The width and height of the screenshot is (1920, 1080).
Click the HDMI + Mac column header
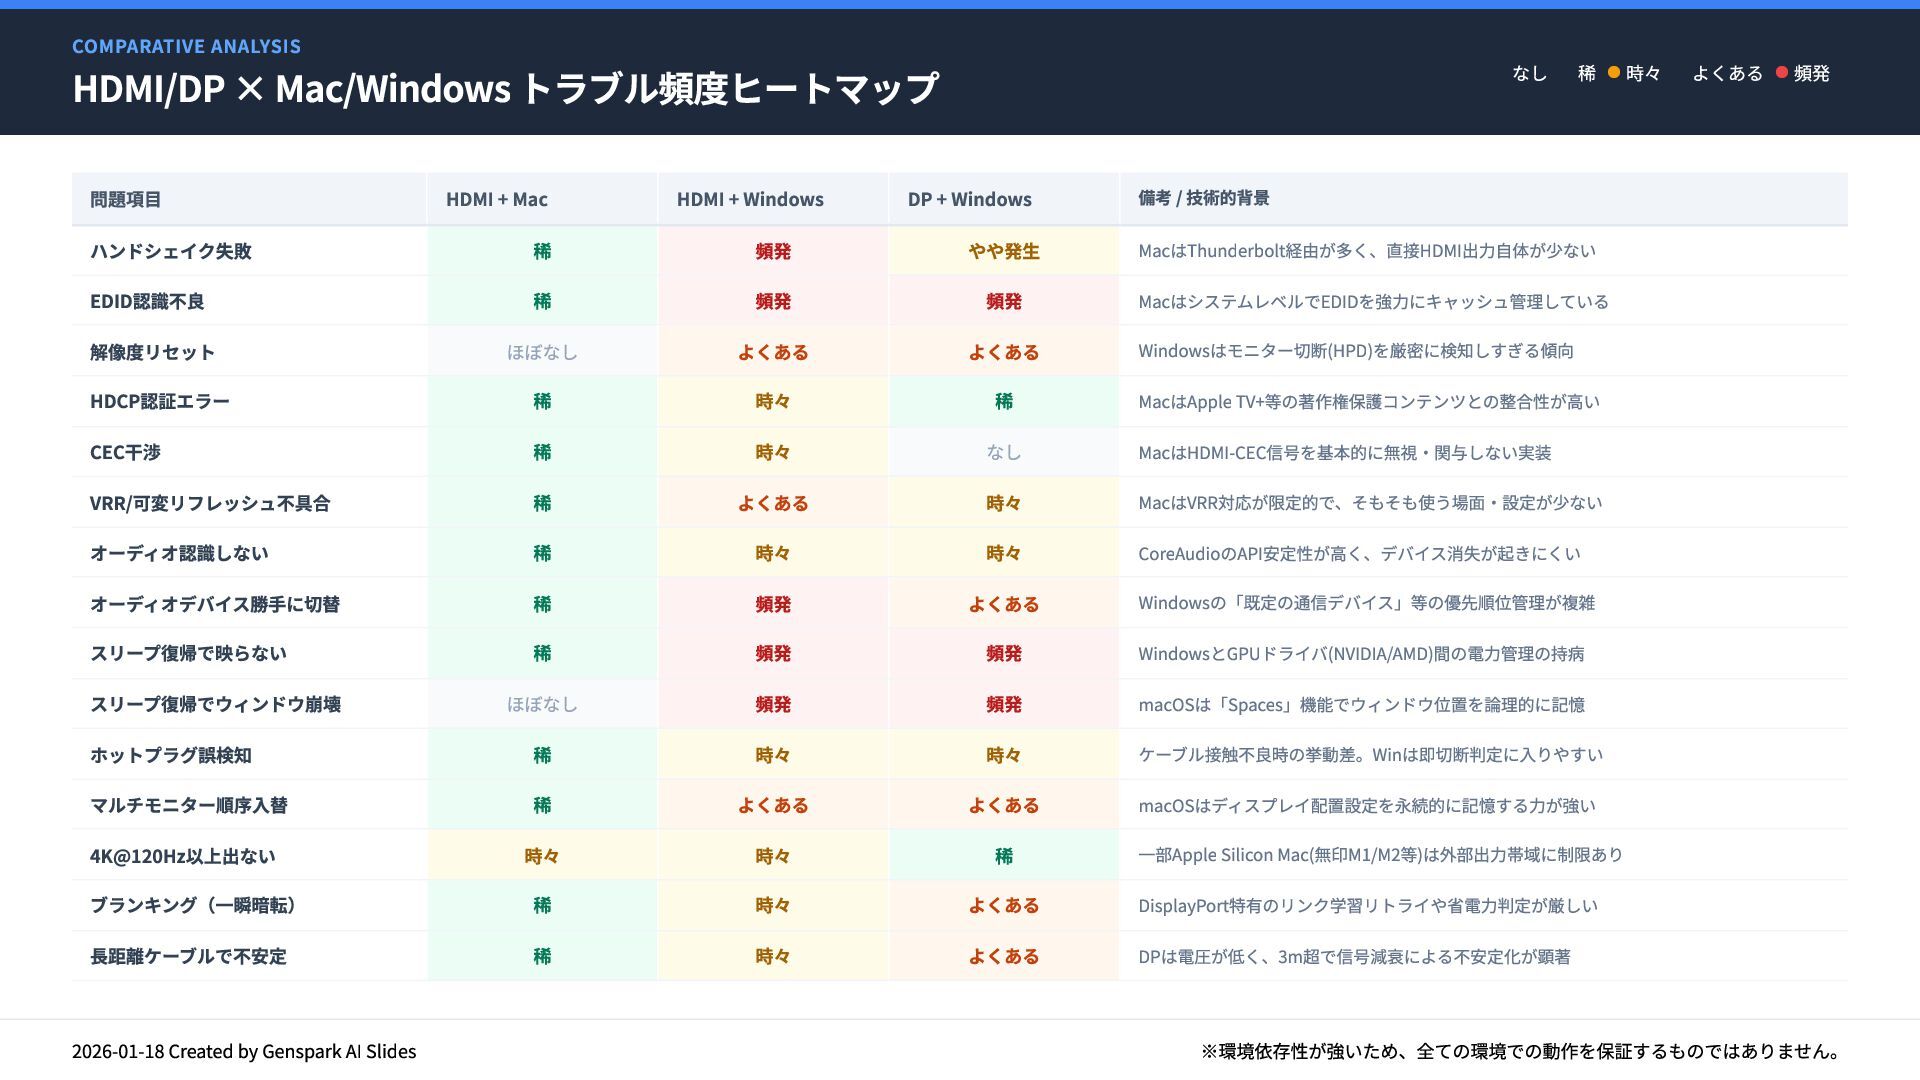497,199
